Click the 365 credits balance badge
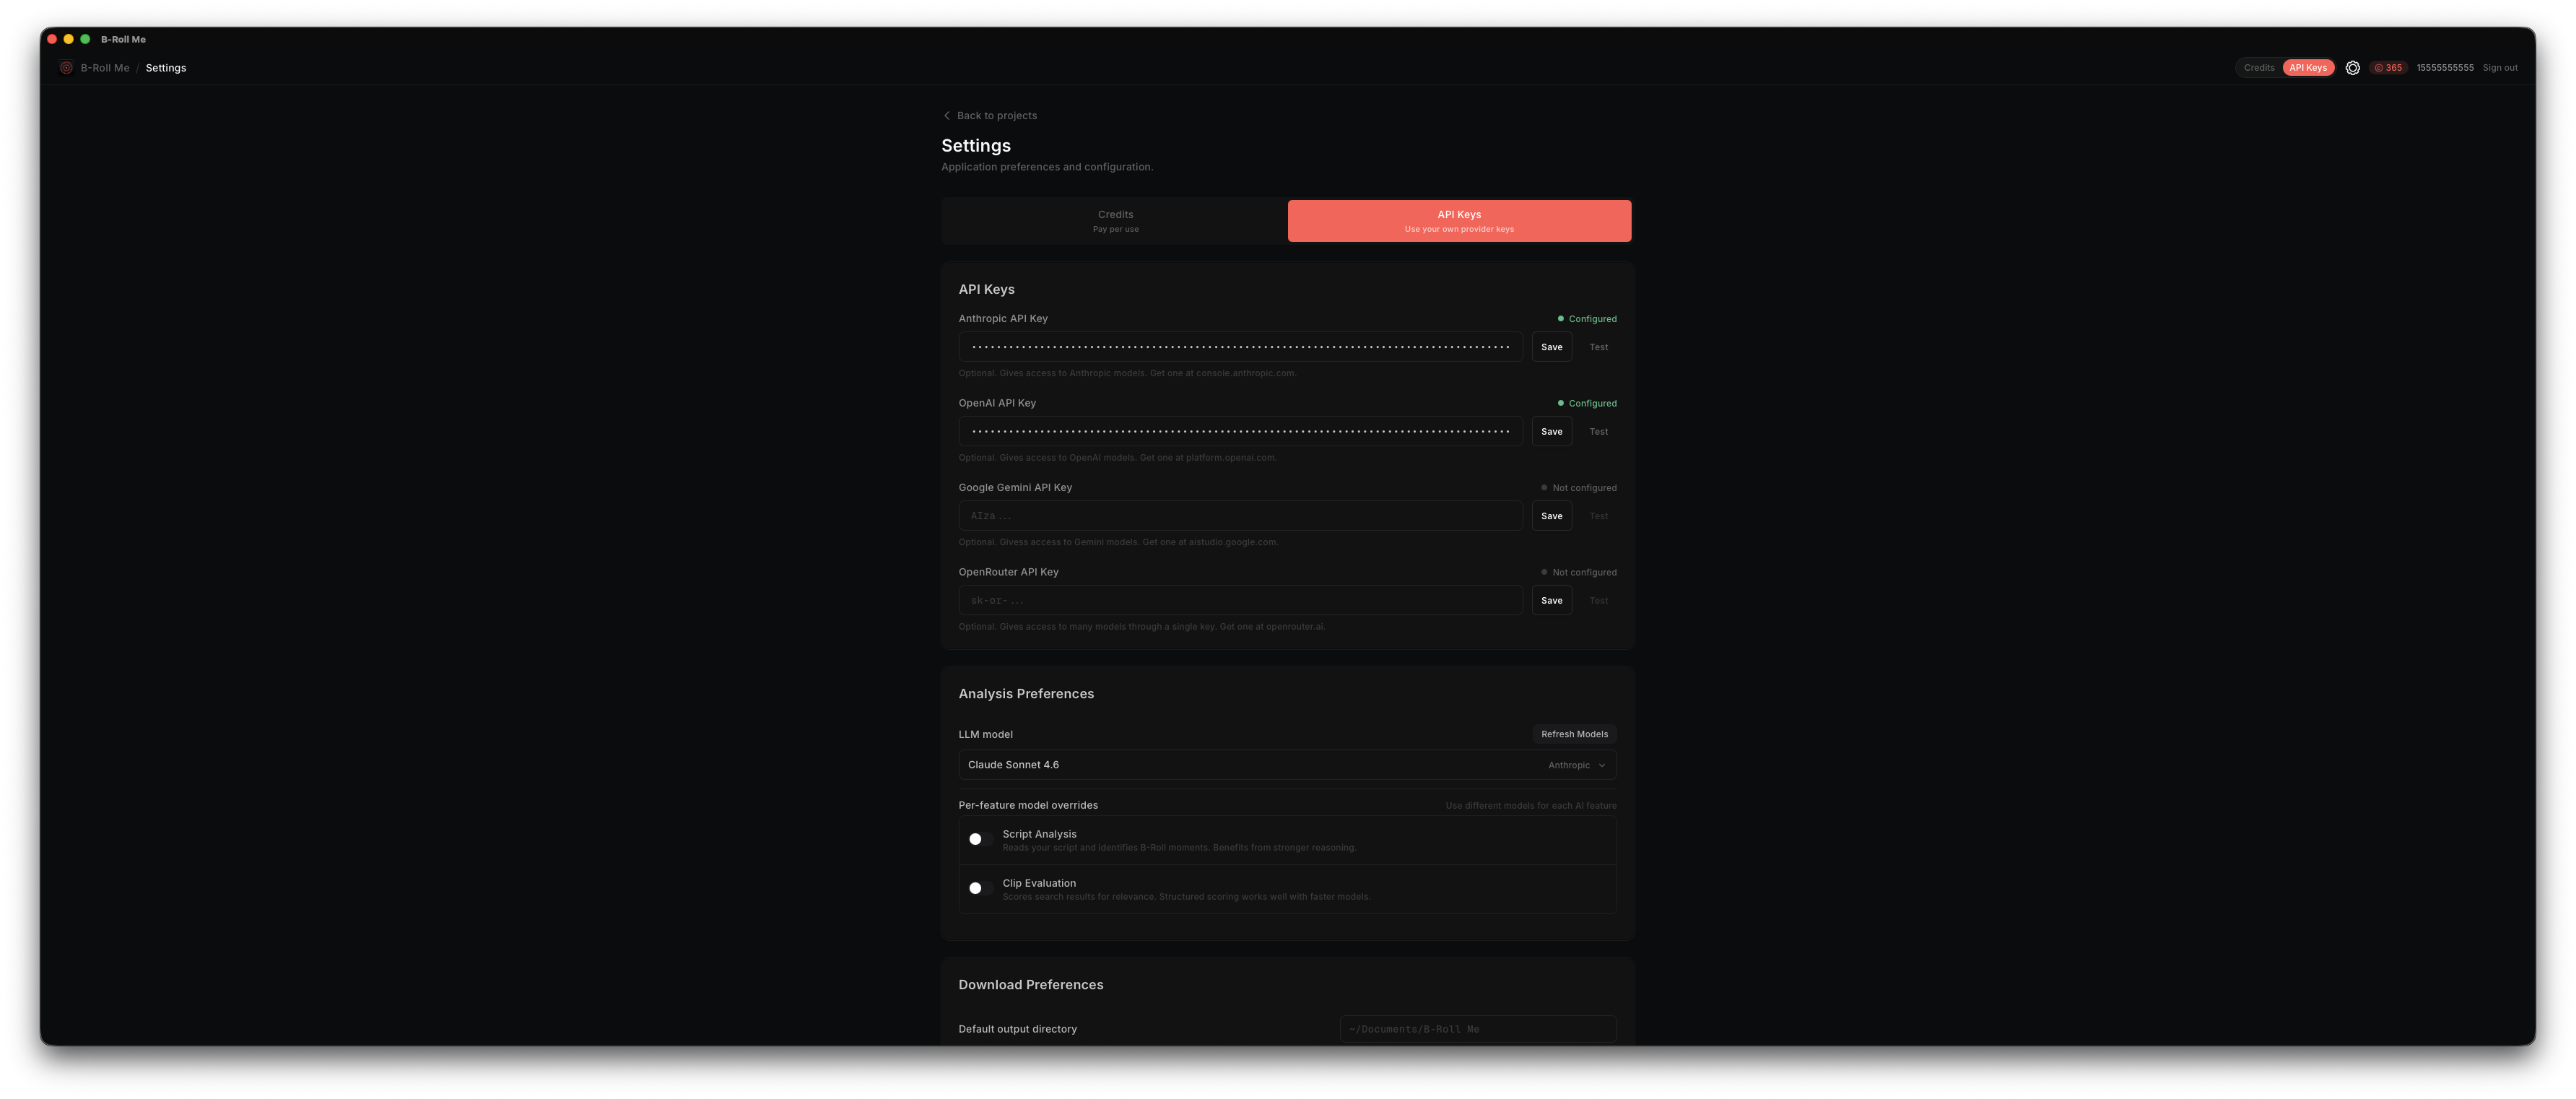 point(2388,68)
